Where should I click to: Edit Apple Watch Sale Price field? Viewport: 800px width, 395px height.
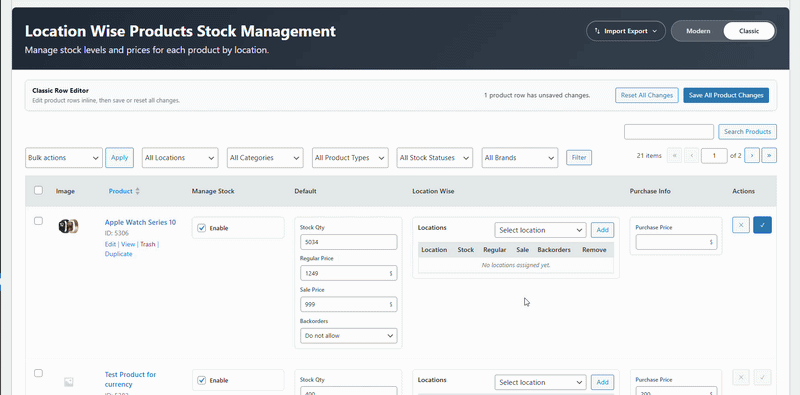tap(348, 305)
